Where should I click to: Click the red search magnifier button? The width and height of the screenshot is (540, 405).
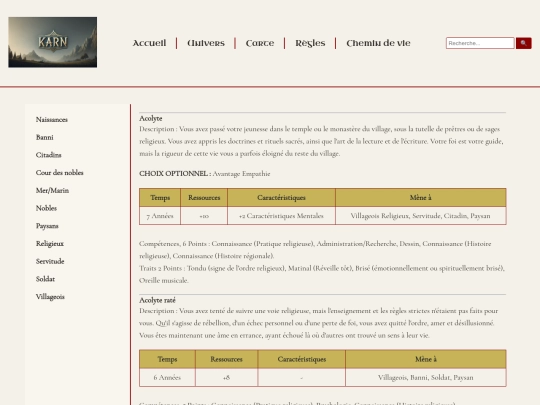[523, 43]
